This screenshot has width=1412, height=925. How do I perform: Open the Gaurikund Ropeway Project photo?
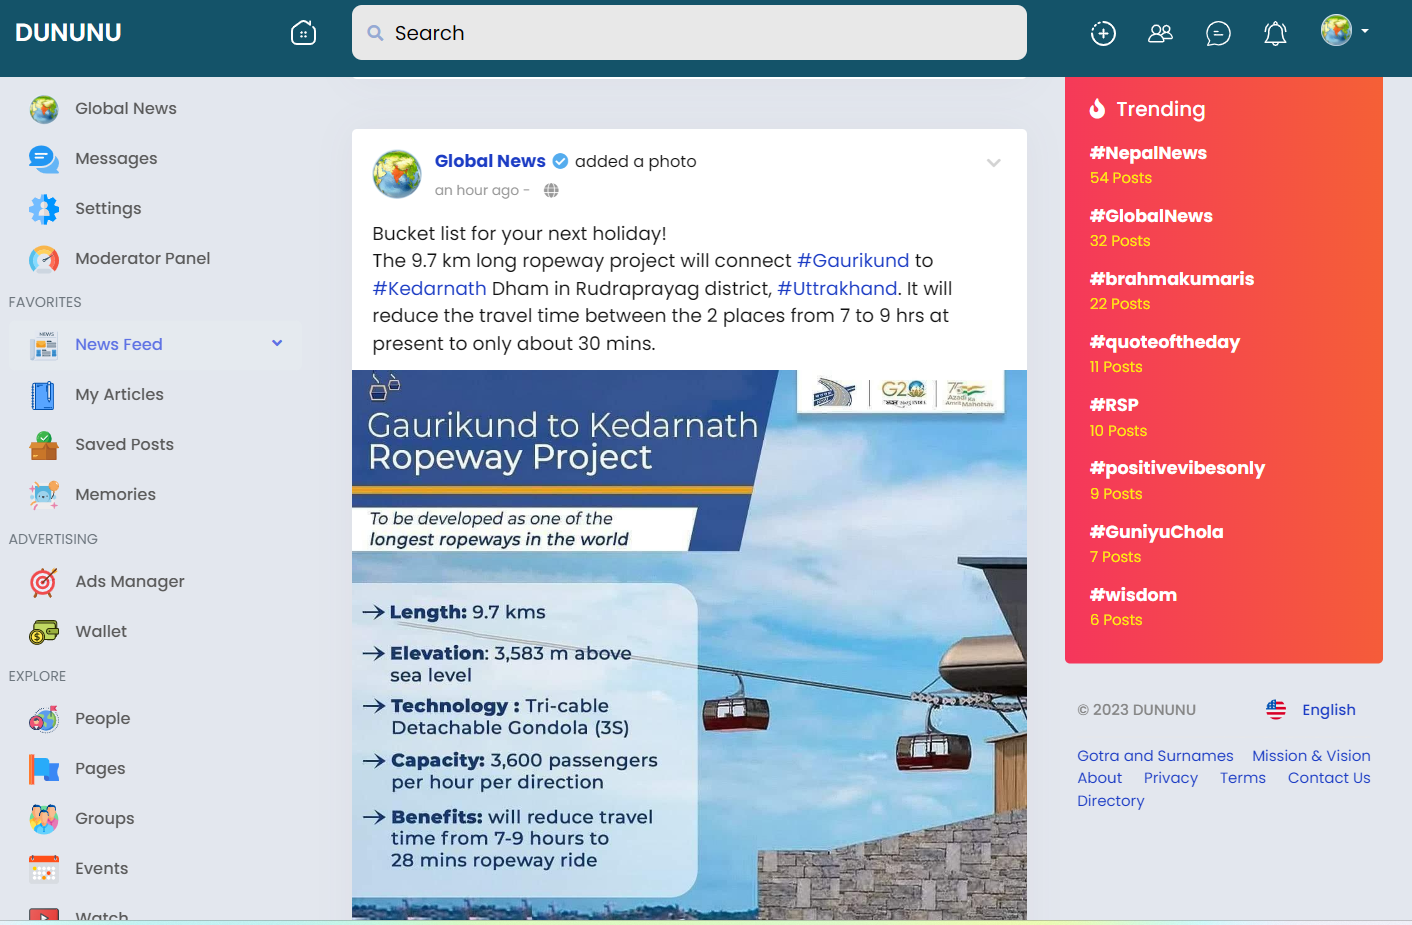click(689, 645)
